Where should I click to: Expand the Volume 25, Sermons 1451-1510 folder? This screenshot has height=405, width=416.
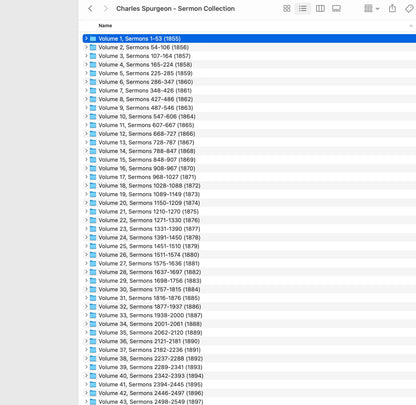86,246
